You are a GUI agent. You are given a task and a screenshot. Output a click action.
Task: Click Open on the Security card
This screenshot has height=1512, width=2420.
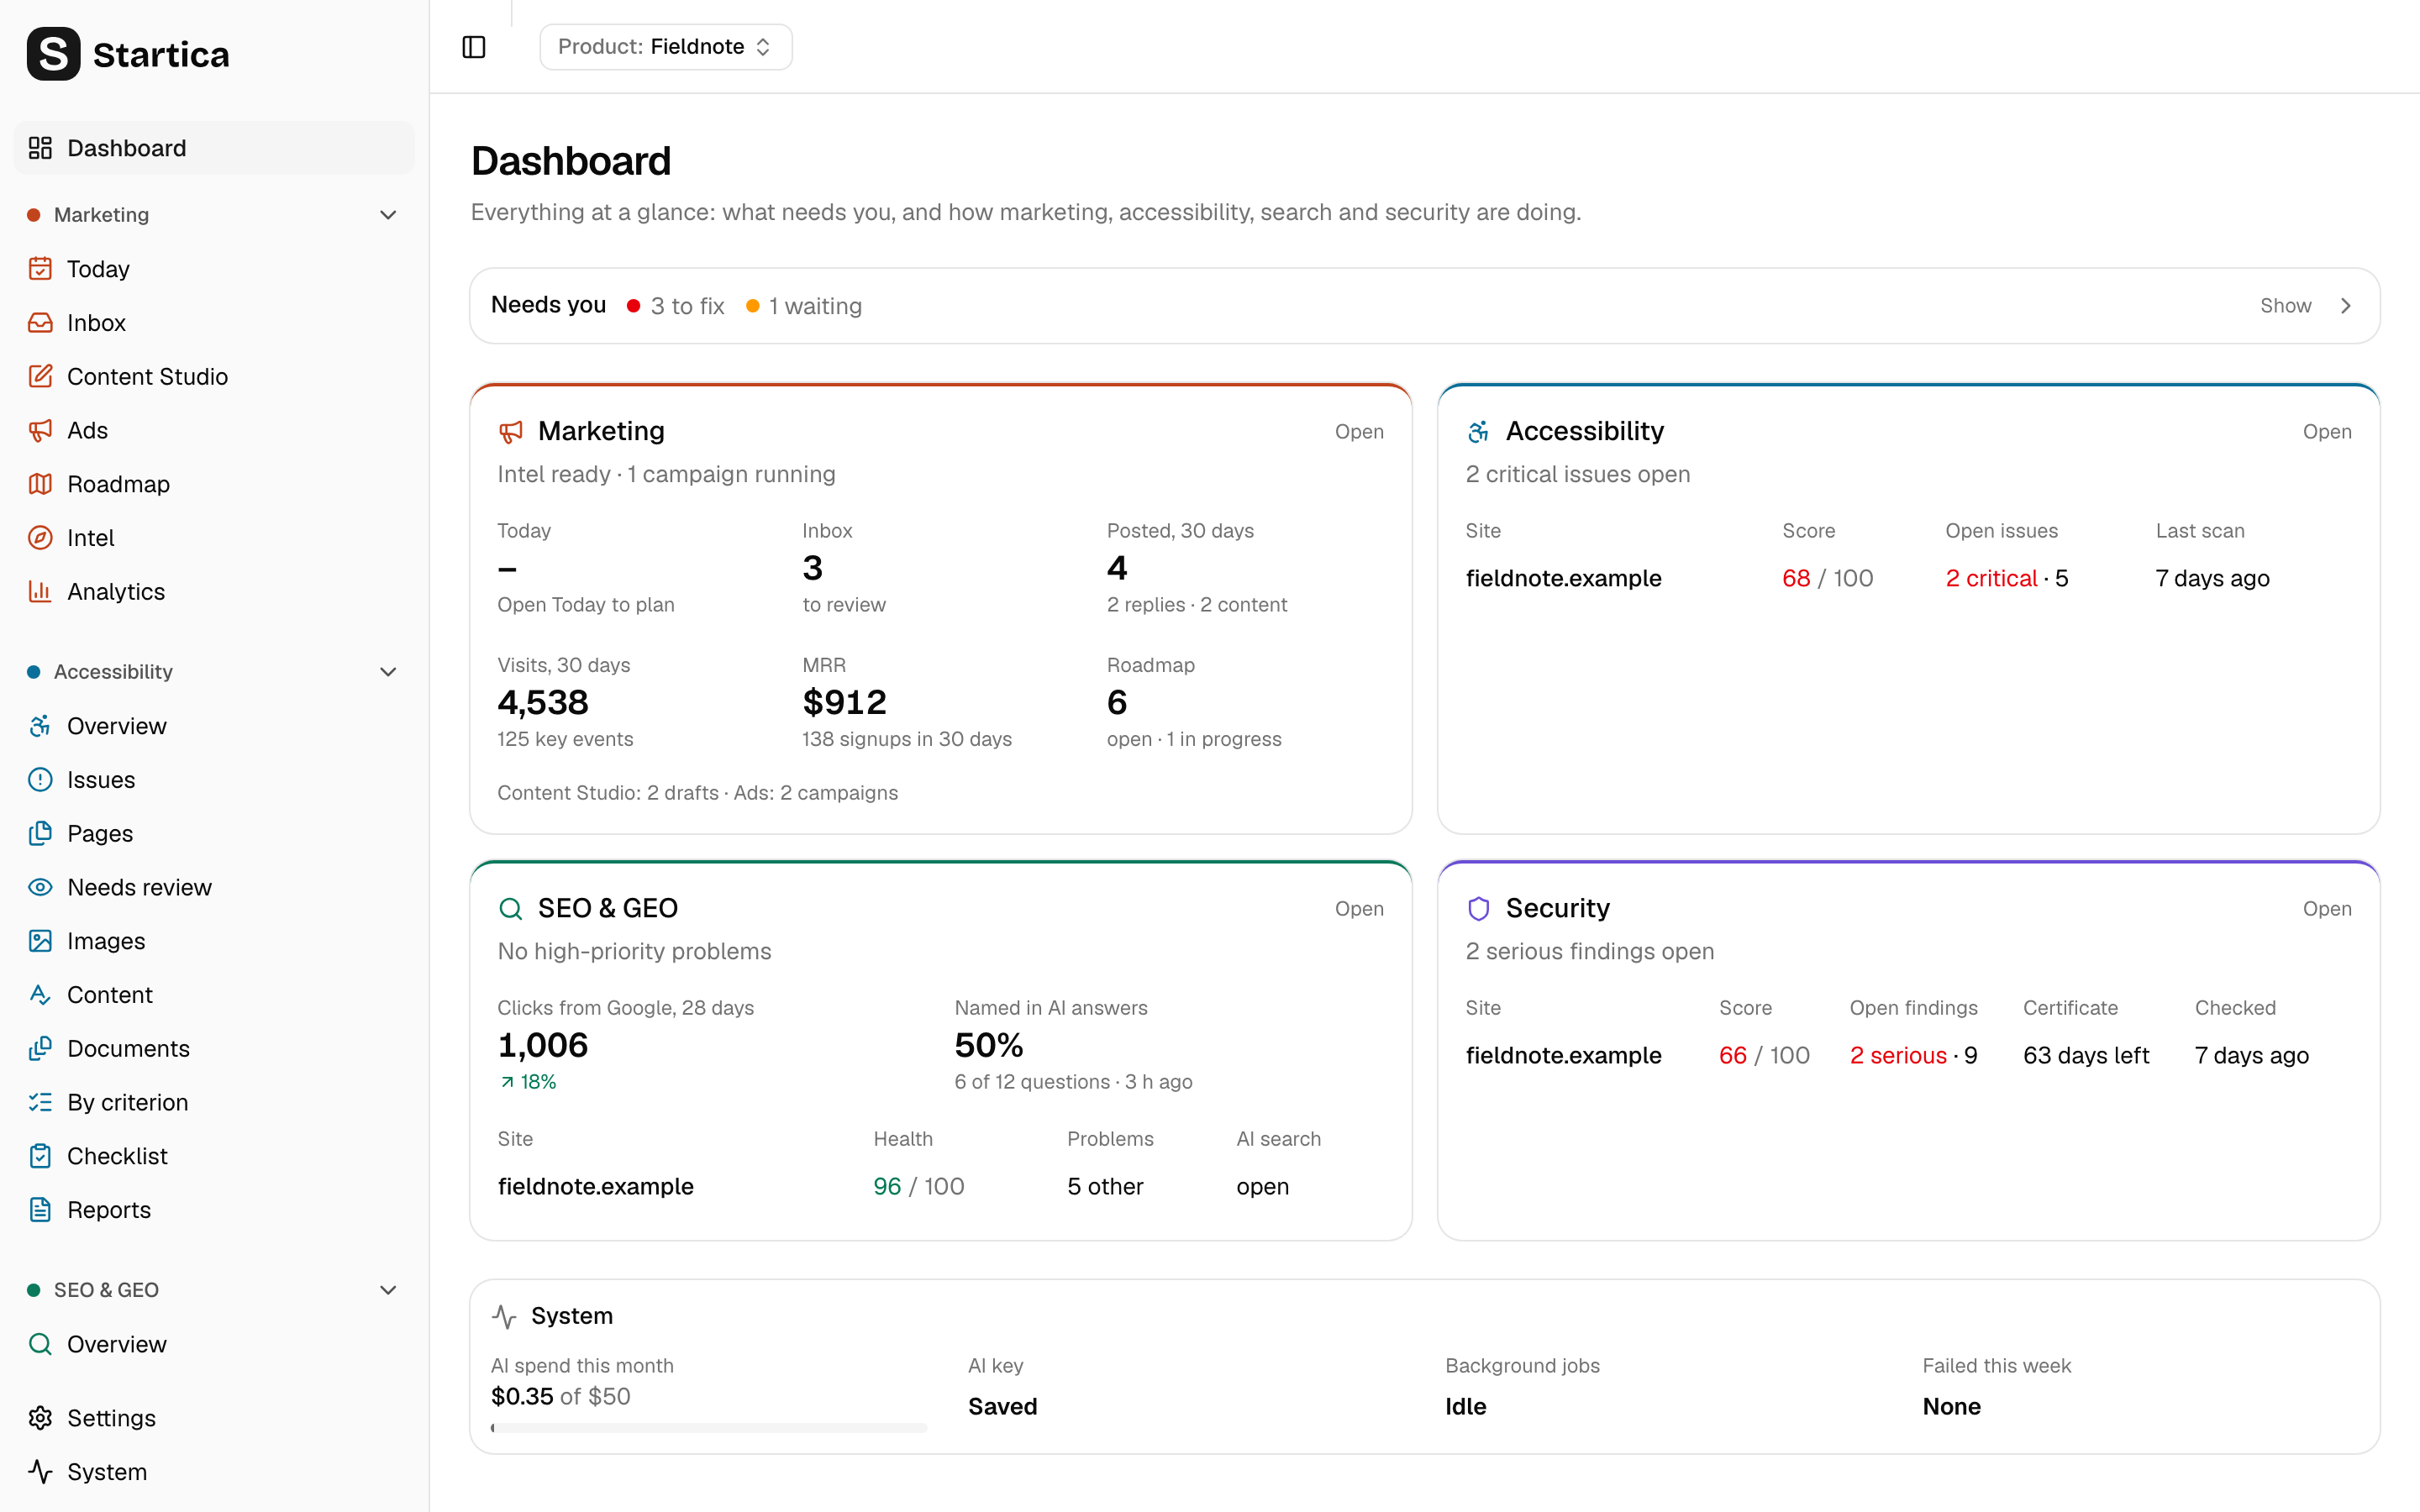(x=2327, y=909)
